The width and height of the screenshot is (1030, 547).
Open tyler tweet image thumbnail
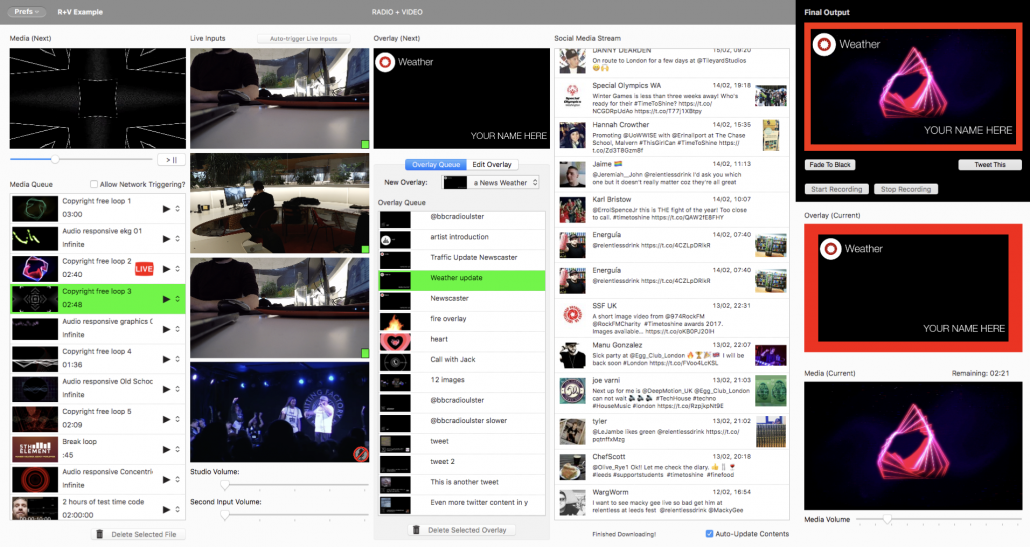coord(771,431)
